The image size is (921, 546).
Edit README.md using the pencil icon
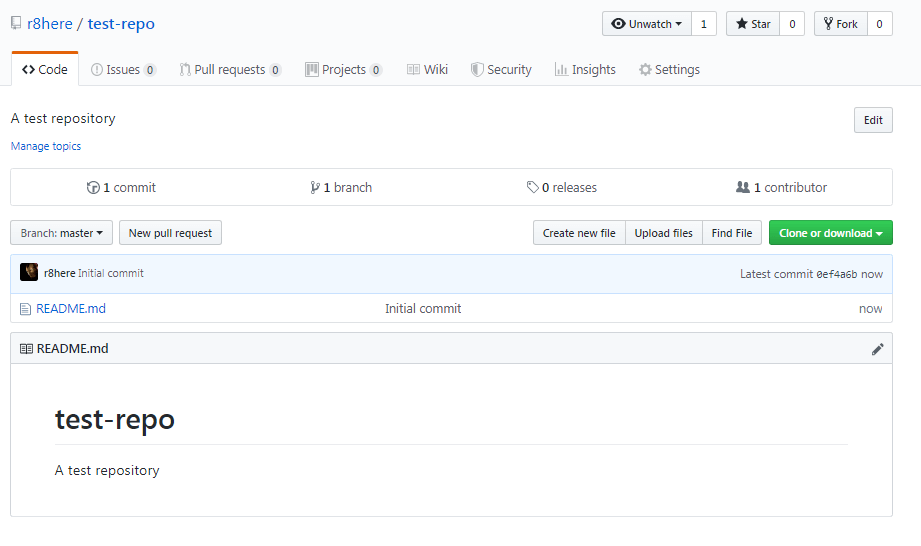point(878,349)
